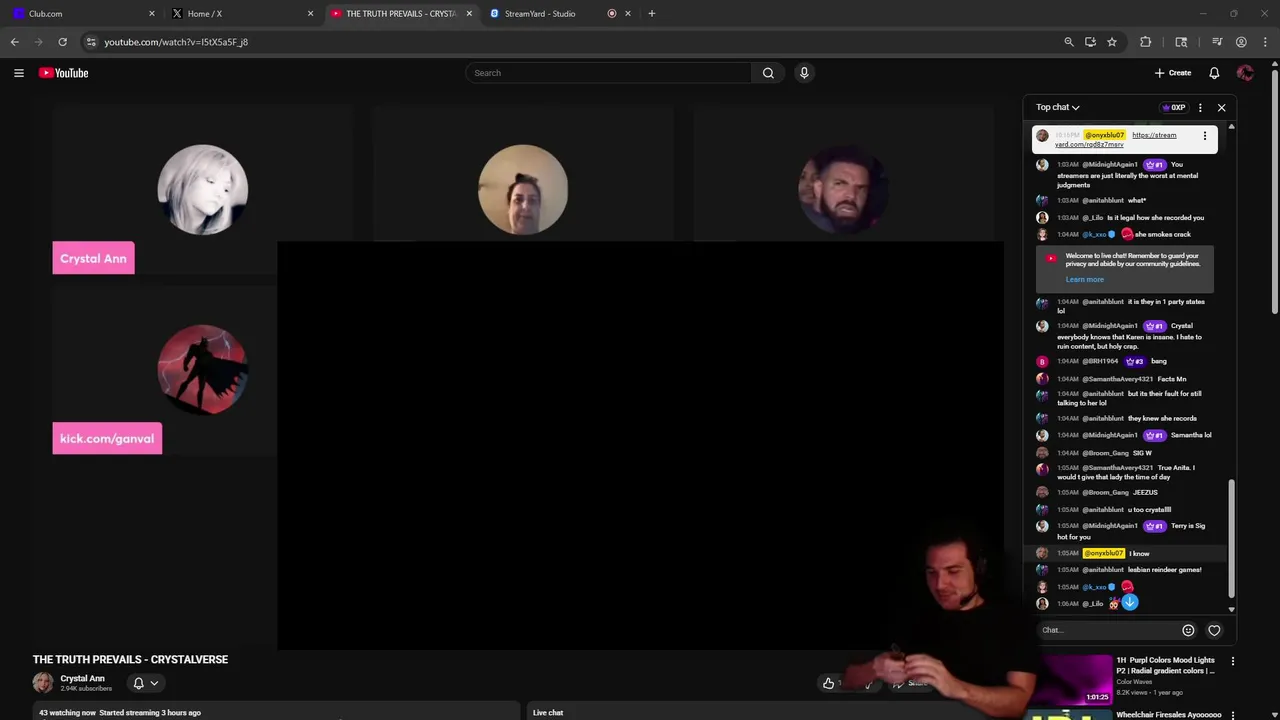Close the Club.com tab
The image size is (1280, 720).
pyautogui.click(x=152, y=13)
